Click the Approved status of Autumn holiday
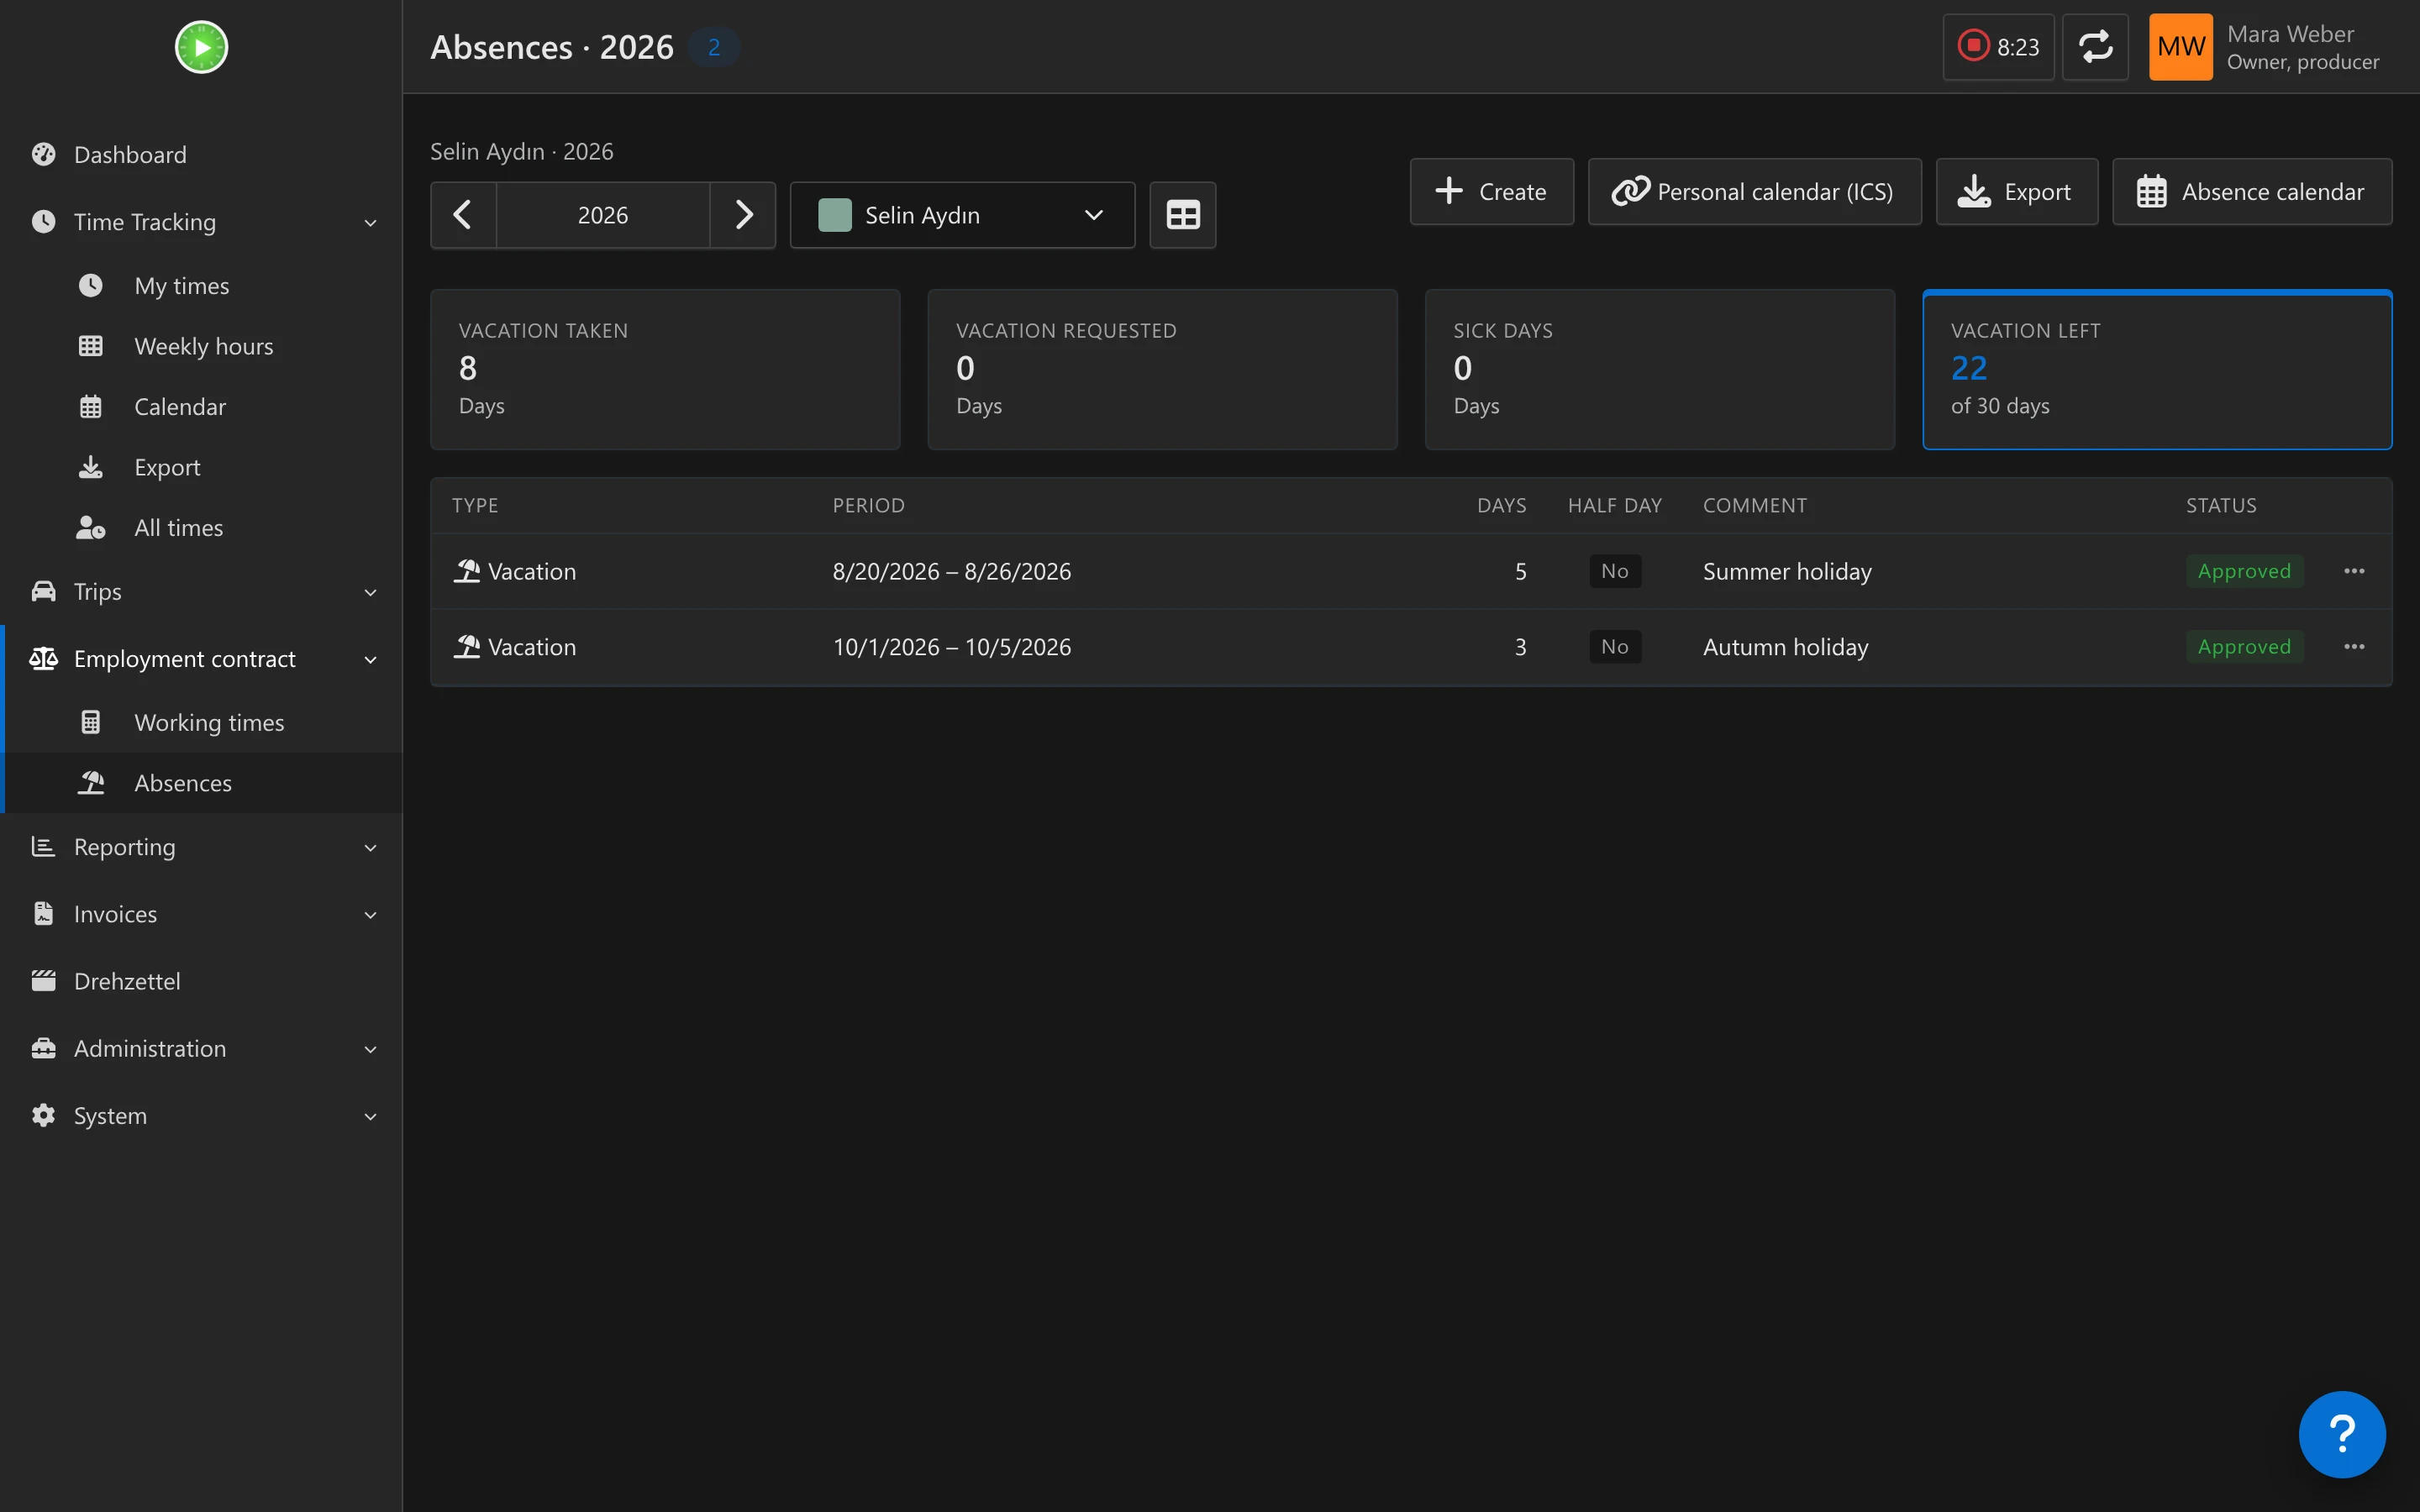The width and height of the screenshot is (2420, 1512). 2244,647
